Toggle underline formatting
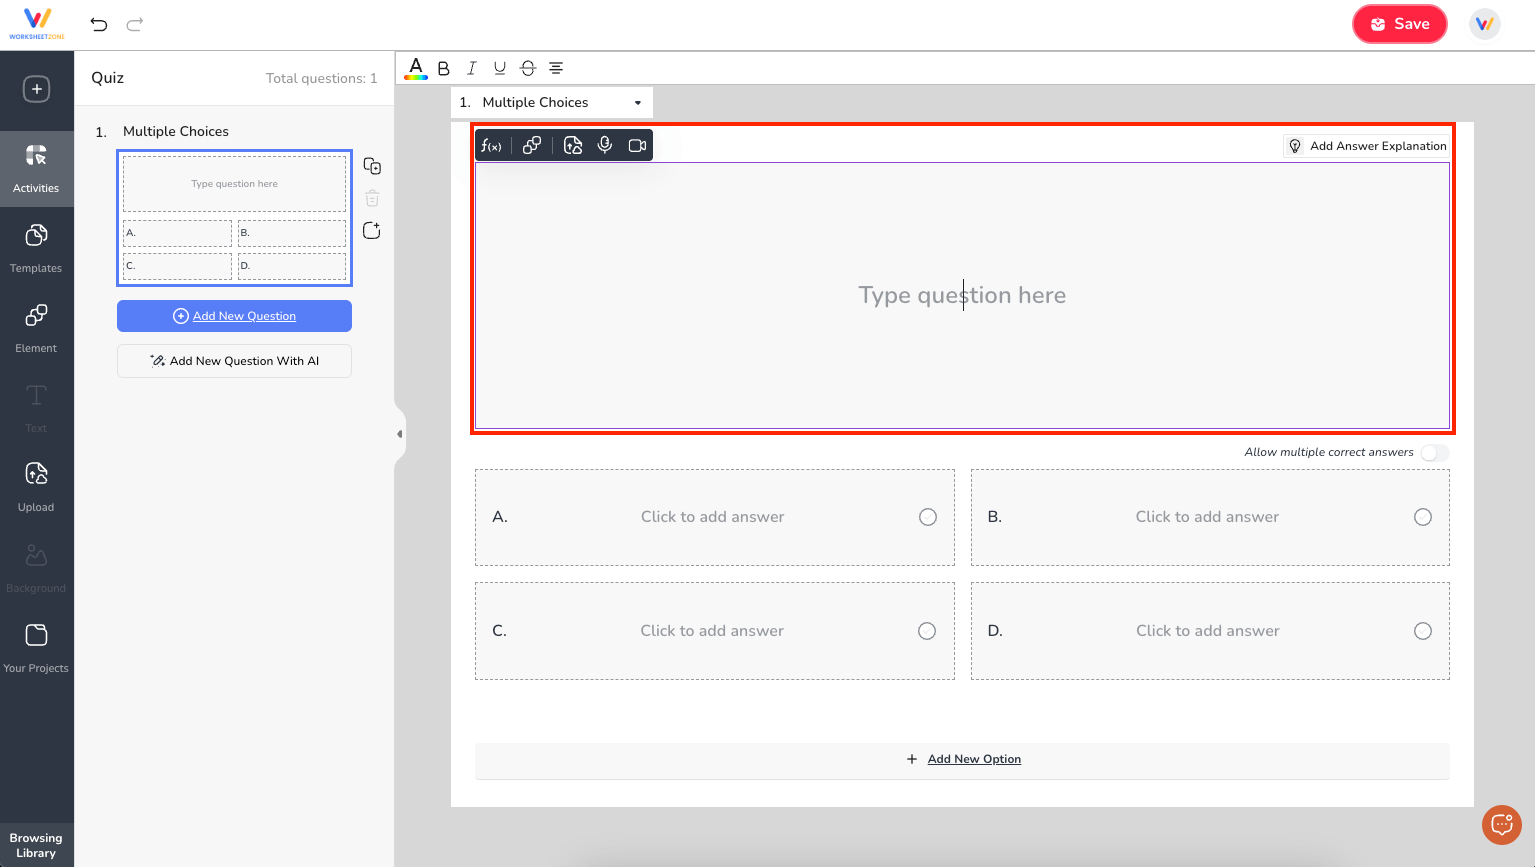The height and width of the screenshot is (867, 1535). [500, 68]
